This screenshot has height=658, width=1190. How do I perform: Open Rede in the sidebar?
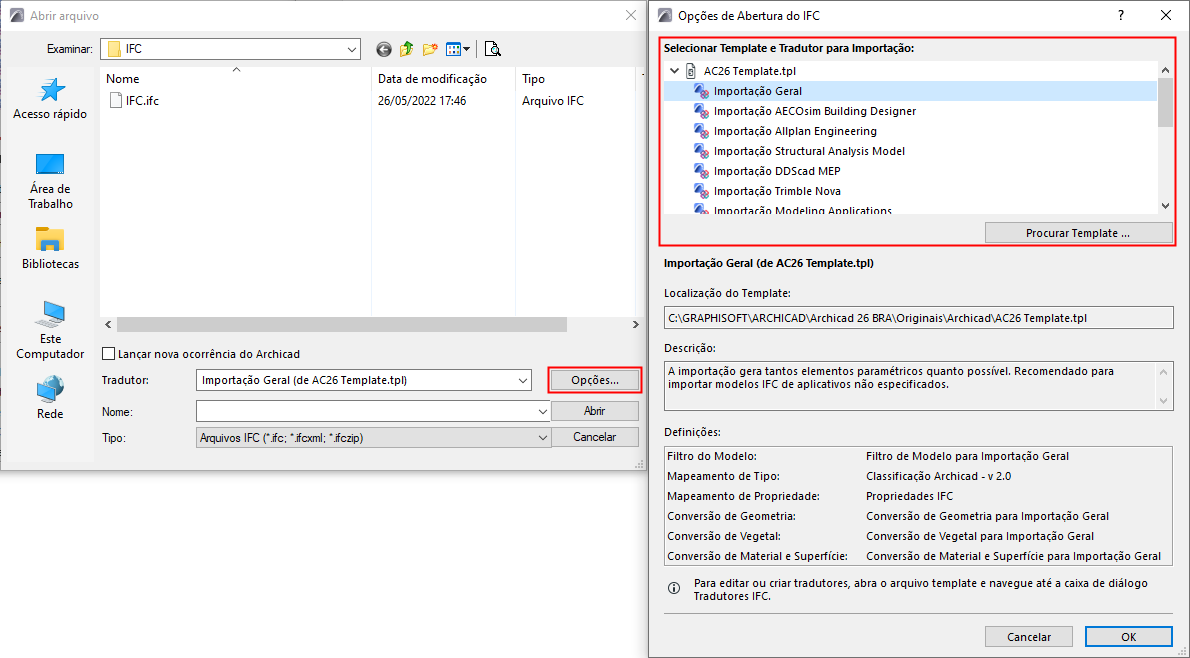click(50, 398)
